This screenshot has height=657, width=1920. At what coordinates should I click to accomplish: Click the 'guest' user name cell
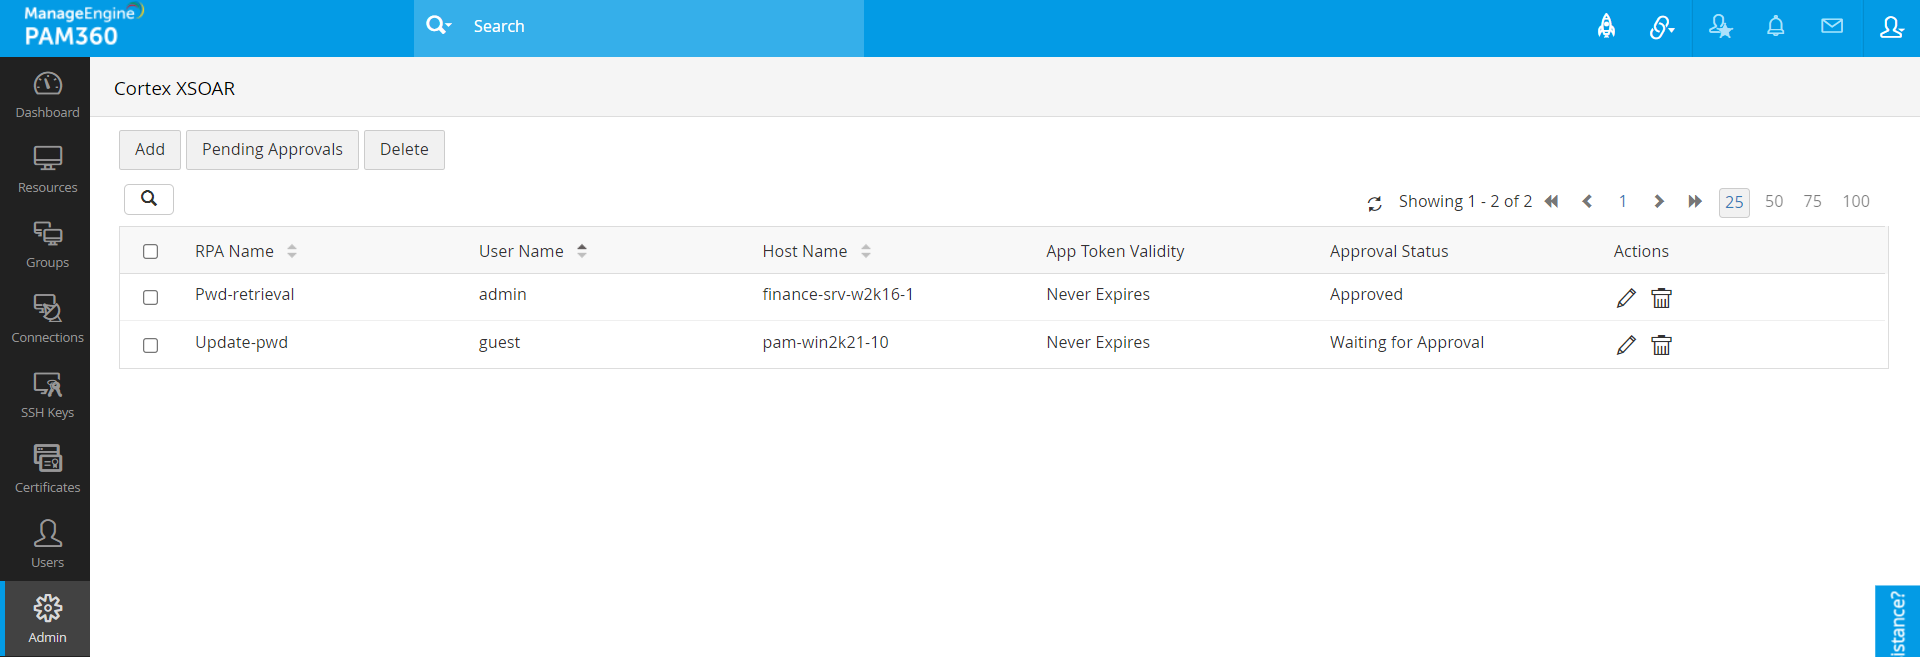(x=499, y=342)
